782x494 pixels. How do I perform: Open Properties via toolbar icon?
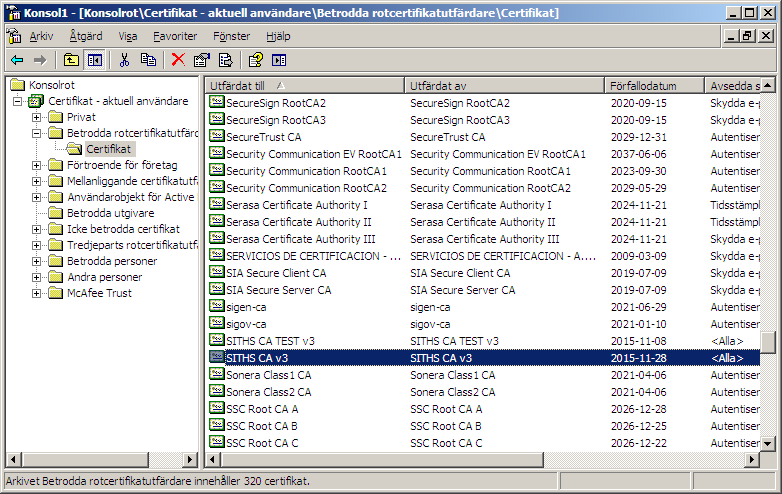pyautogui.click(x=201, y=60)
